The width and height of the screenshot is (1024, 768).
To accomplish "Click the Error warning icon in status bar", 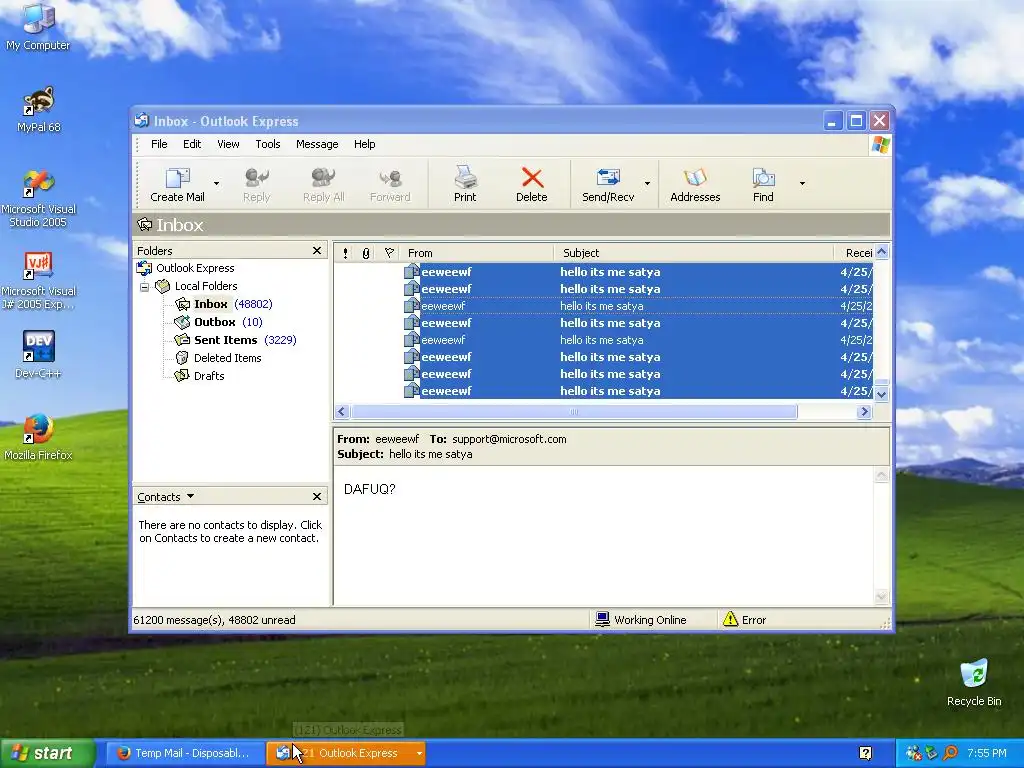I will click(730, 619).
